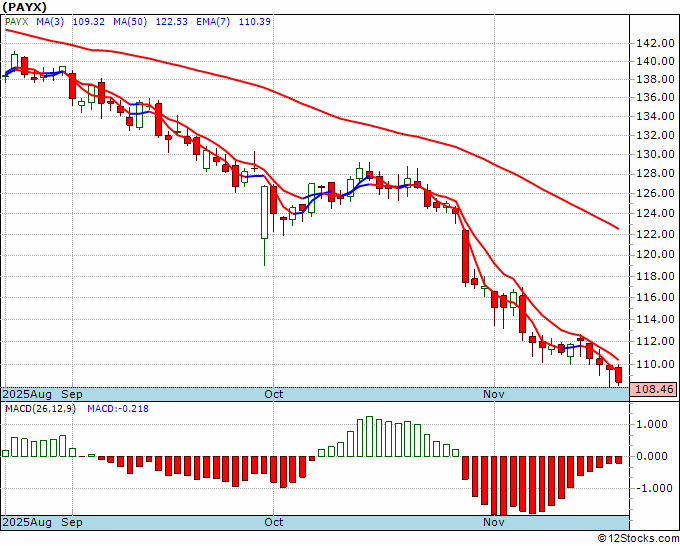Click the 109.32 MA(3) value

tap(88, 22)
